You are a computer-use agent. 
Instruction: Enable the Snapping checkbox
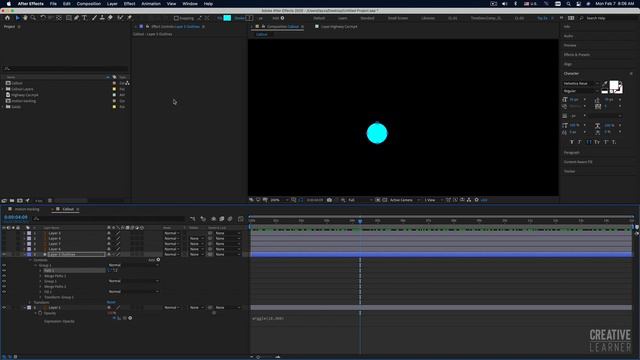176,18
